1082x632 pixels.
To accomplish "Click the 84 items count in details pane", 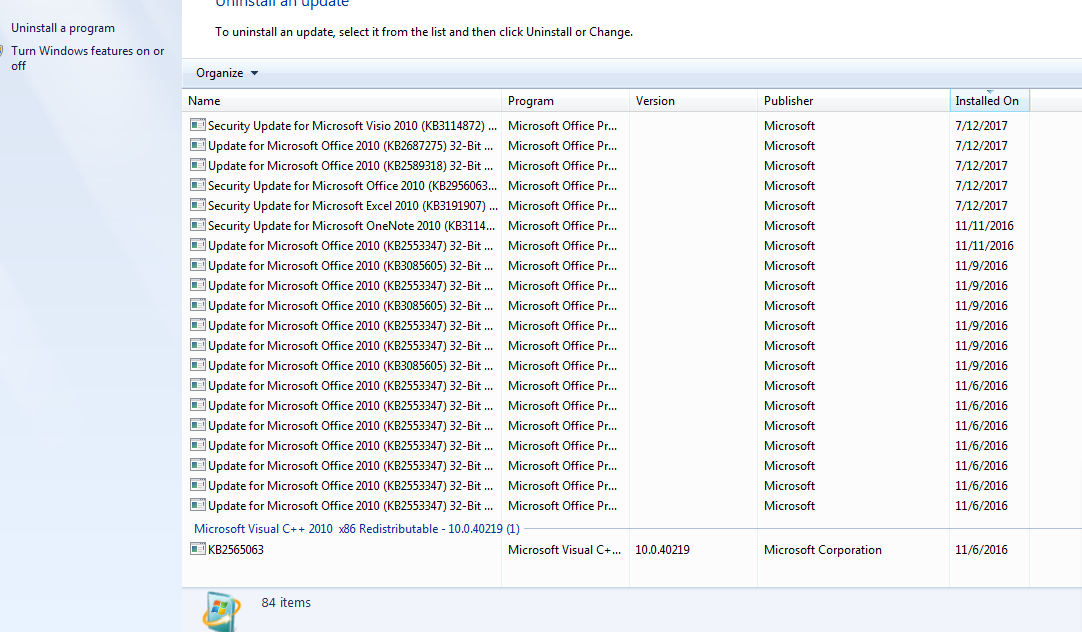I will [286, 602].
